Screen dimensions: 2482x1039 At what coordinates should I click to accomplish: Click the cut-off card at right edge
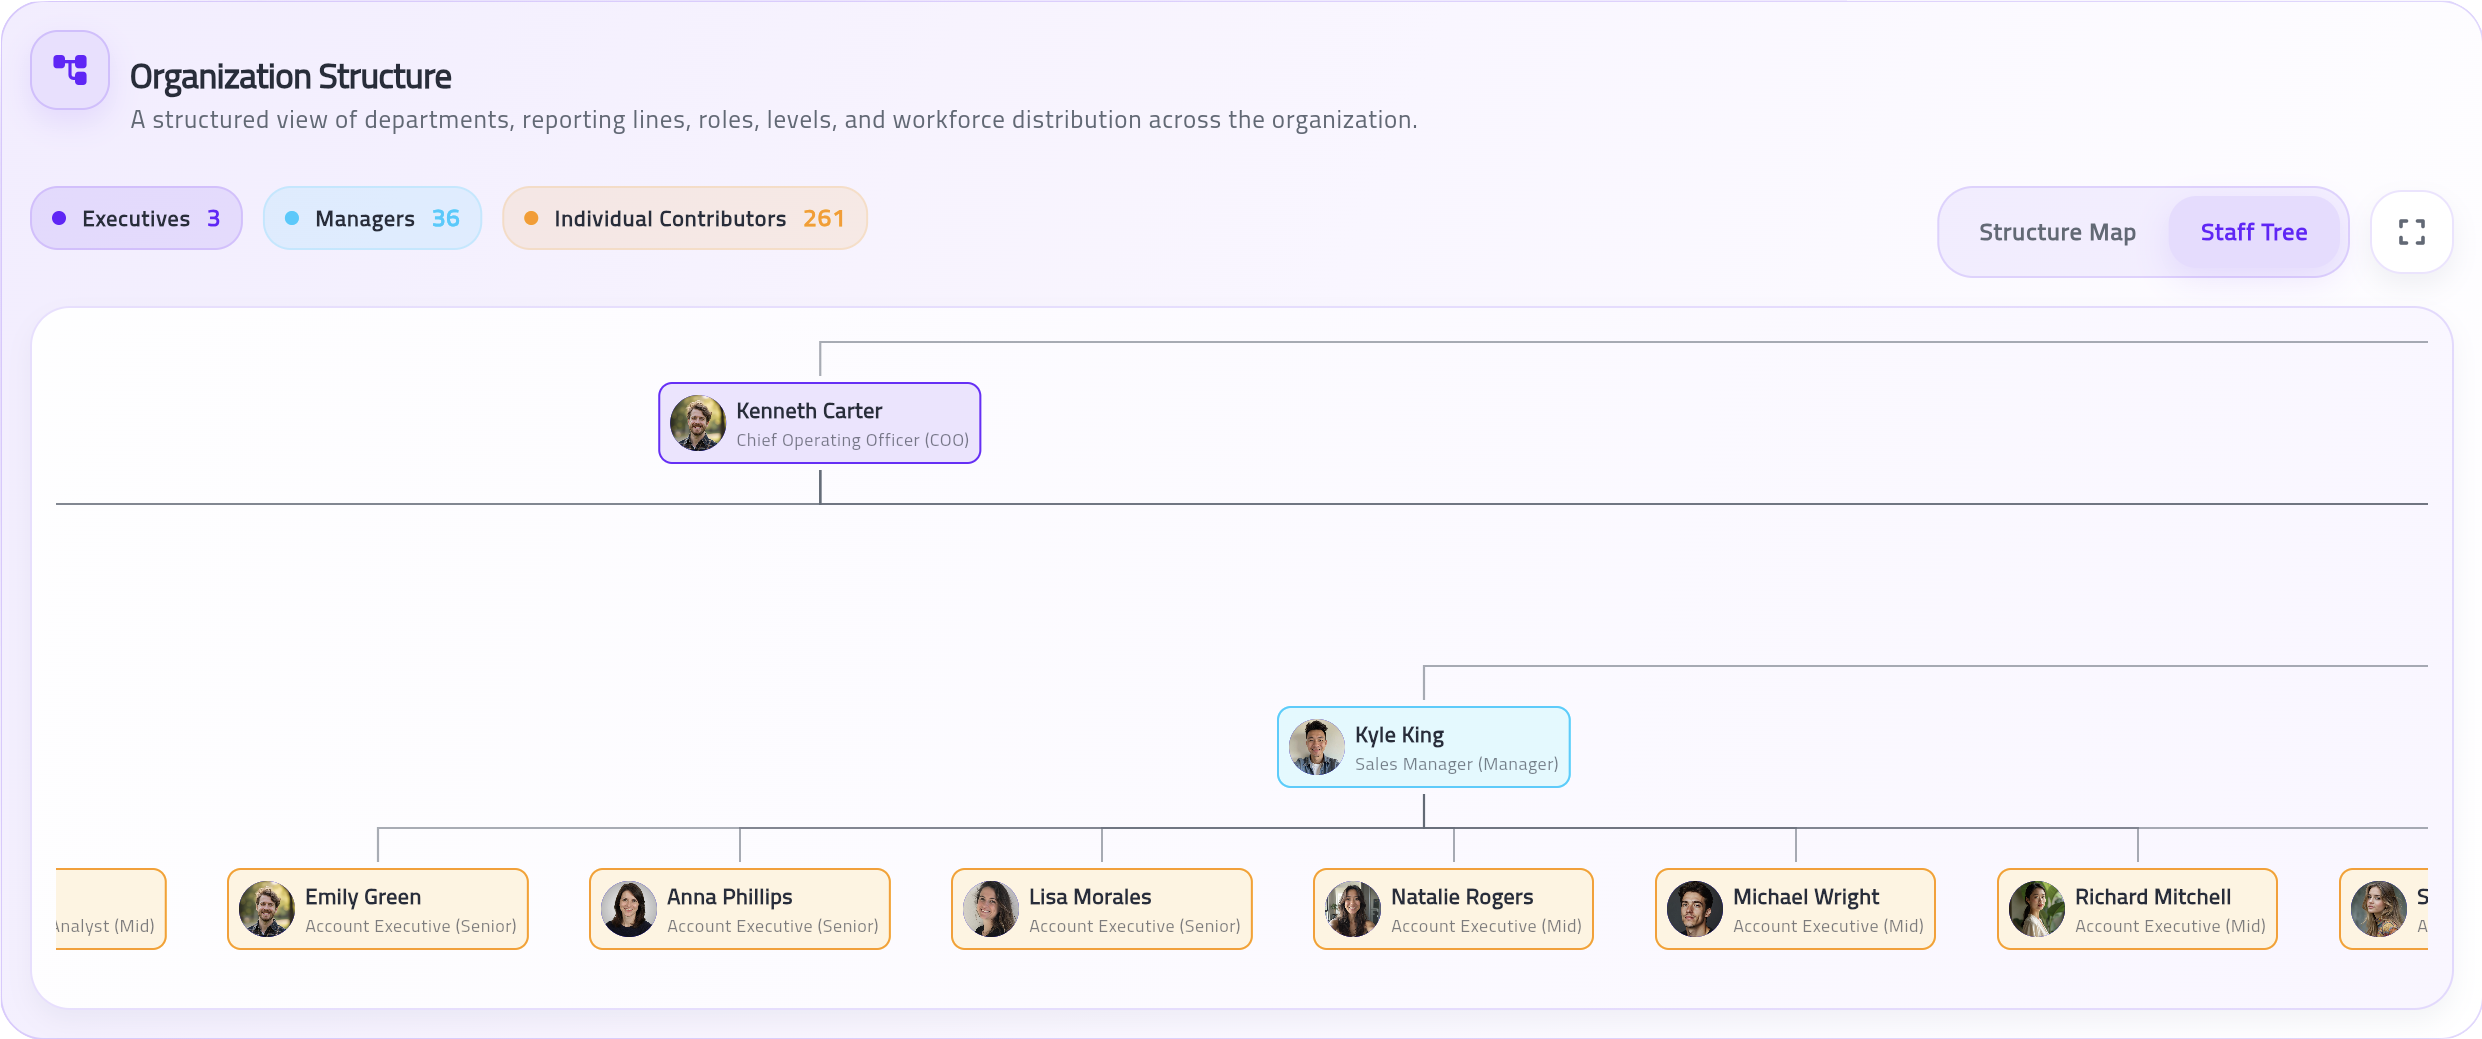point(2385,909)
